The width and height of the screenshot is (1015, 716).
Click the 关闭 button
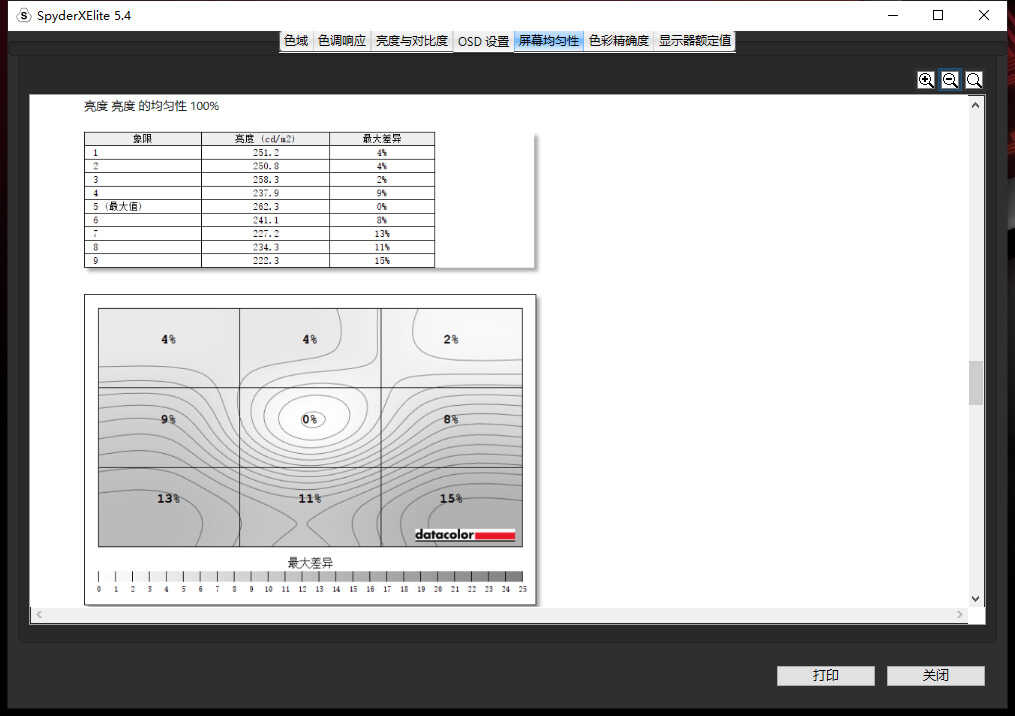[935, 675]
